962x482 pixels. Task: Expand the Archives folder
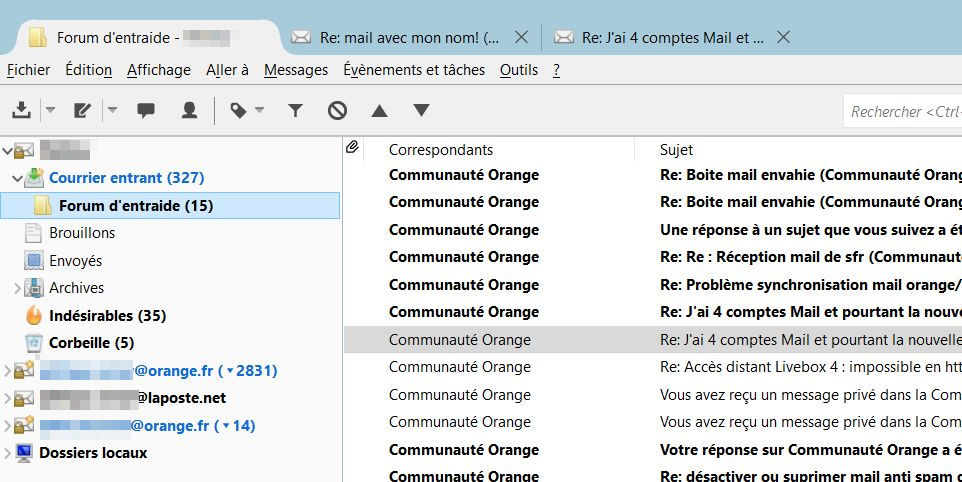(x=17, y=288)
